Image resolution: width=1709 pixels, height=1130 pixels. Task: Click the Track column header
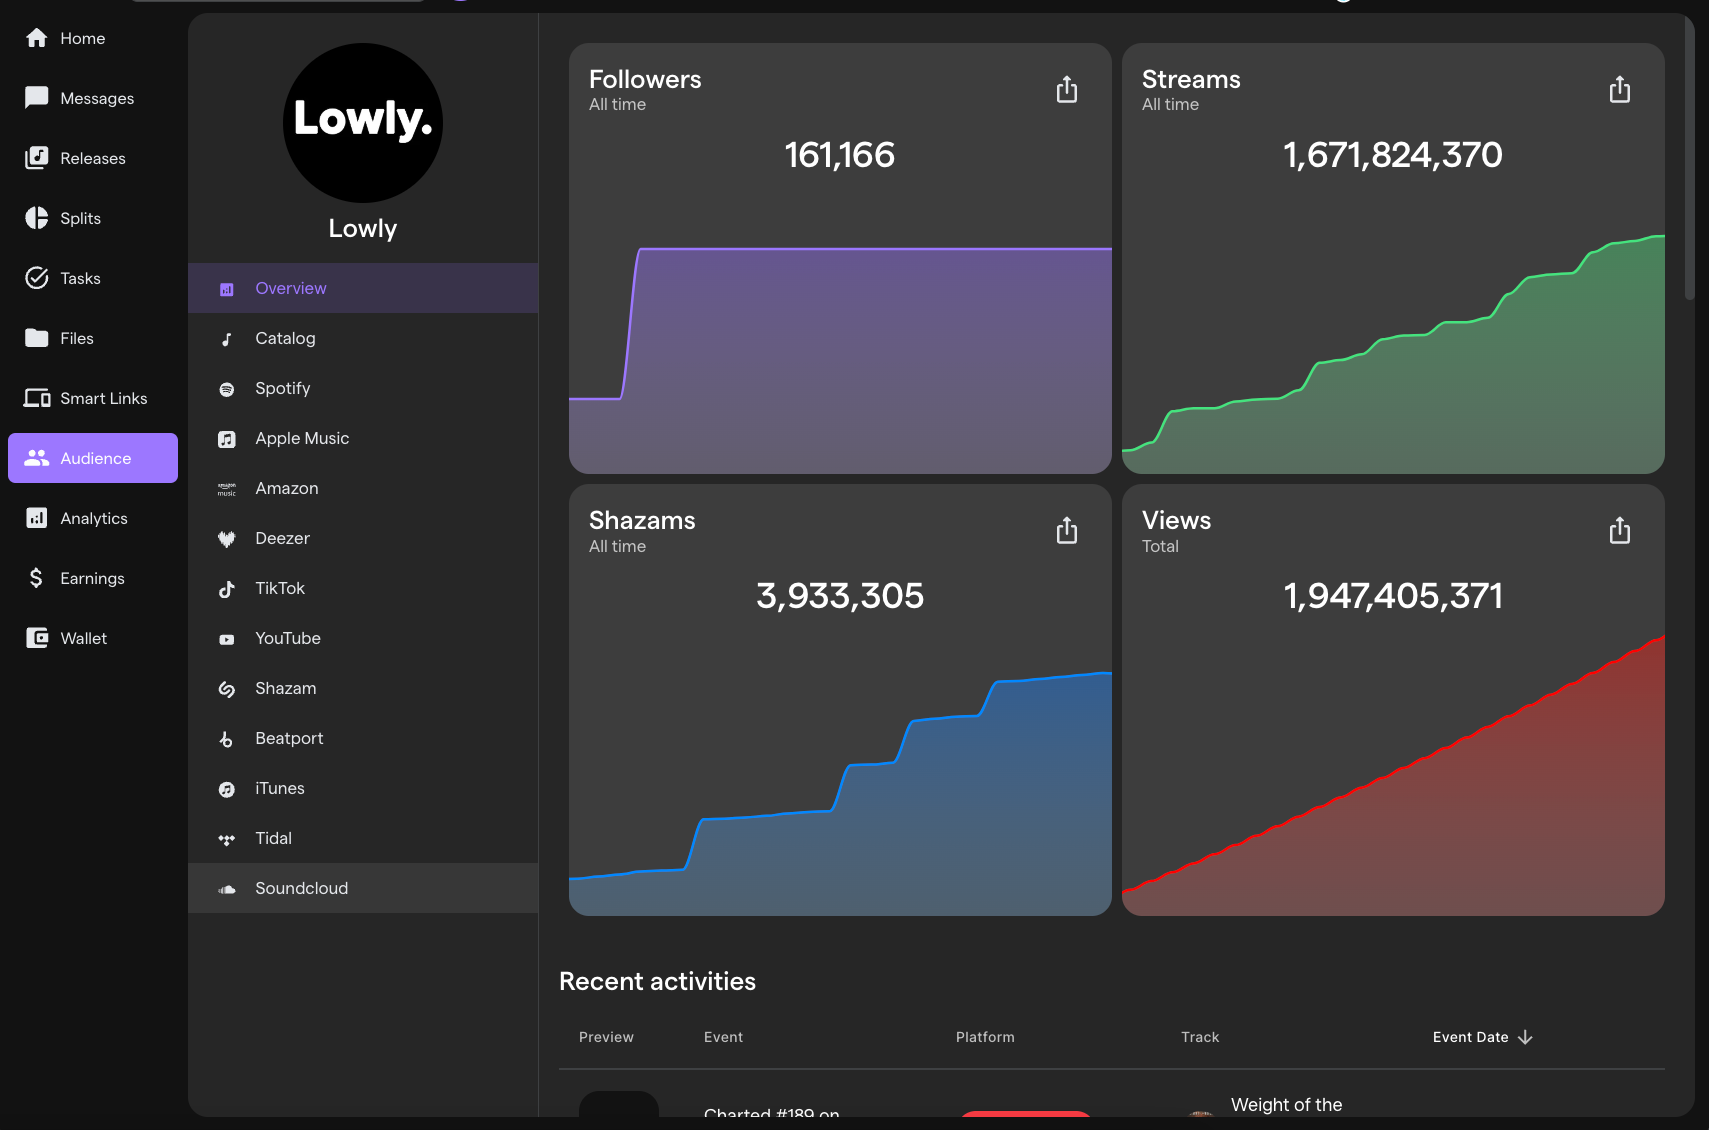pyautogui.click(x=1200, y=1037)
